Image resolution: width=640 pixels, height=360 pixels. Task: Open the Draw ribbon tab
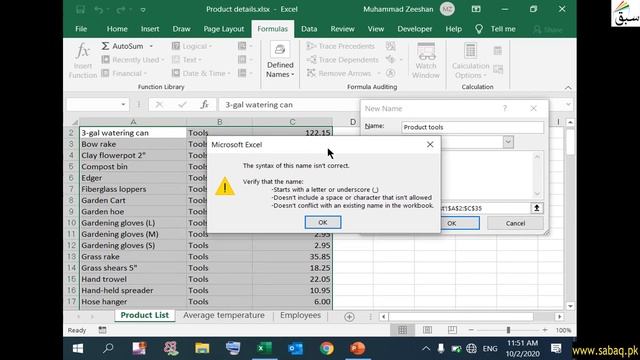click(181, 29)
